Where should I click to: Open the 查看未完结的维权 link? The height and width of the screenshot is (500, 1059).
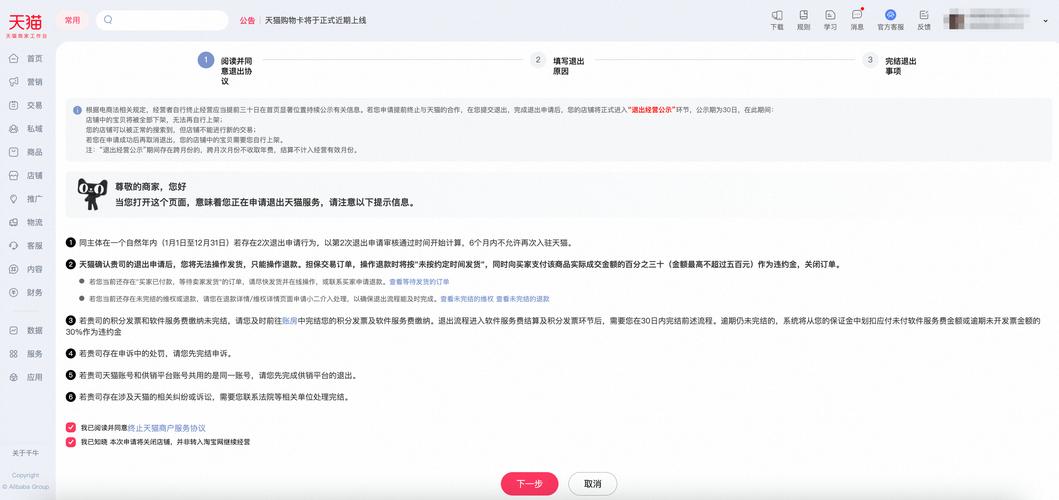coord(467,299)
